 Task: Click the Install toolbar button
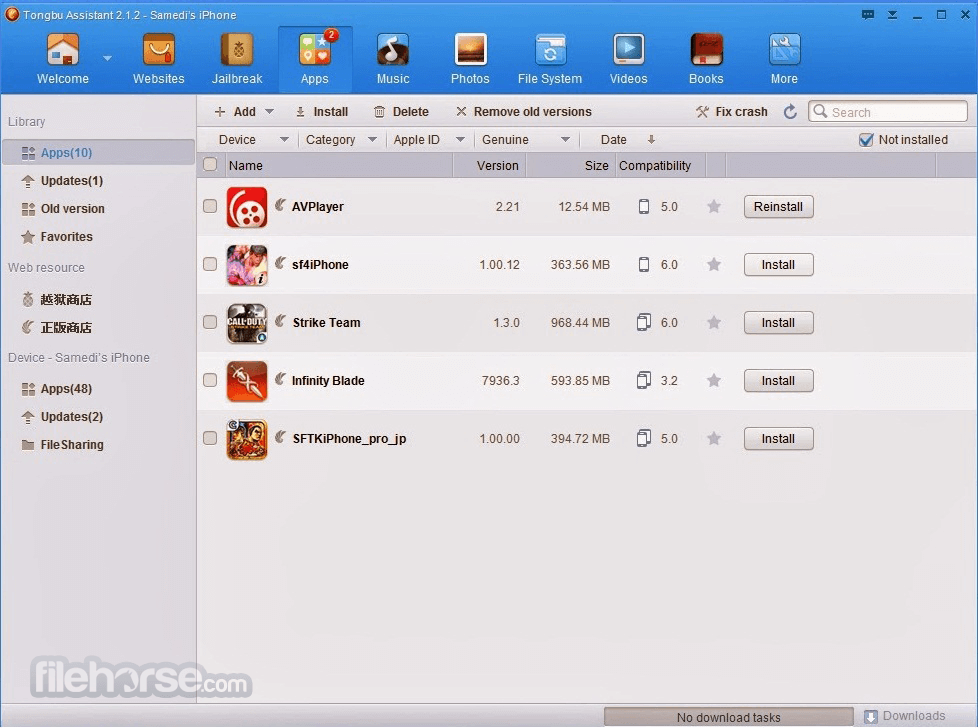click(322, 112)
